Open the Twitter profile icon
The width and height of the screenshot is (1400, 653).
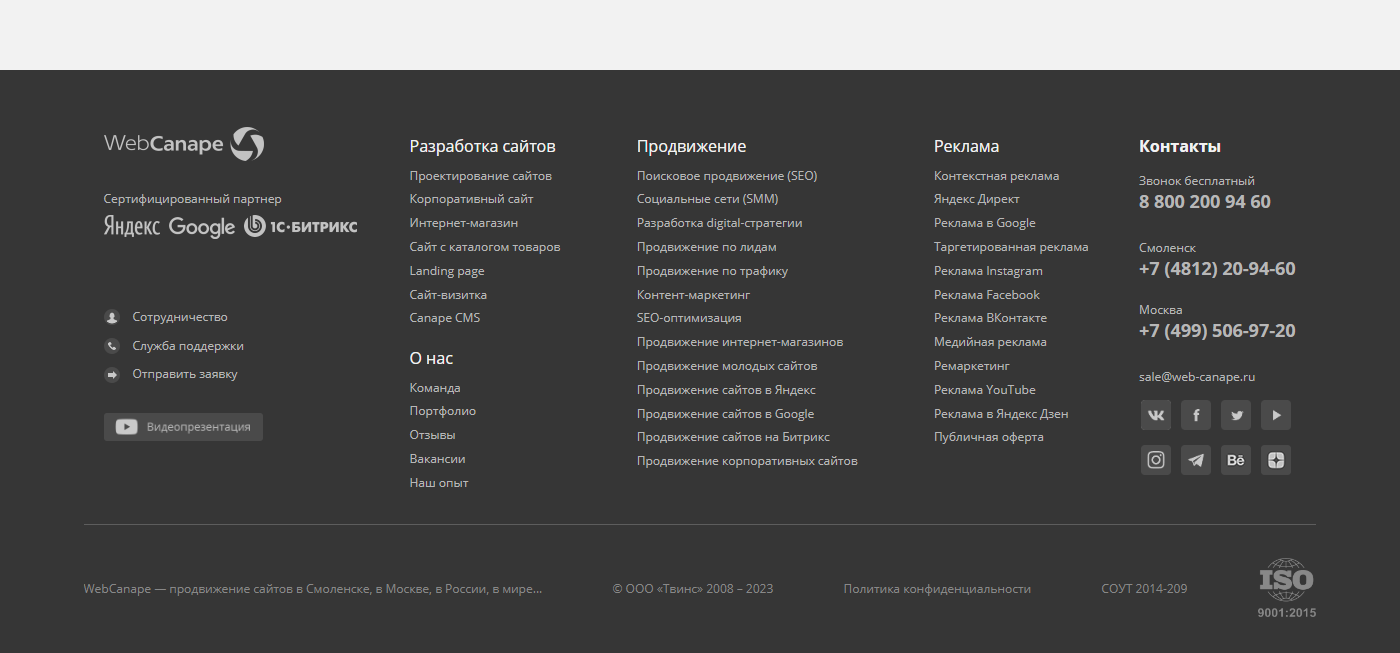(1235, 415)
